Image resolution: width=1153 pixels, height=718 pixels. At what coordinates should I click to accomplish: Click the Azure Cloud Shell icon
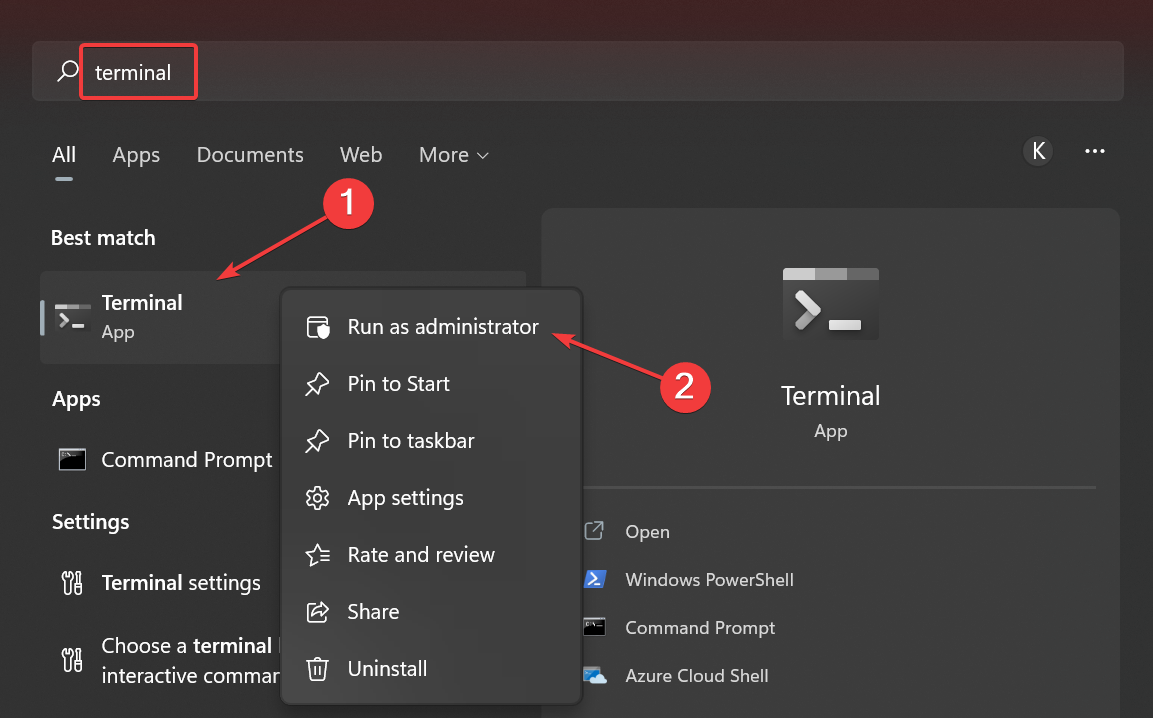[595, 675]
